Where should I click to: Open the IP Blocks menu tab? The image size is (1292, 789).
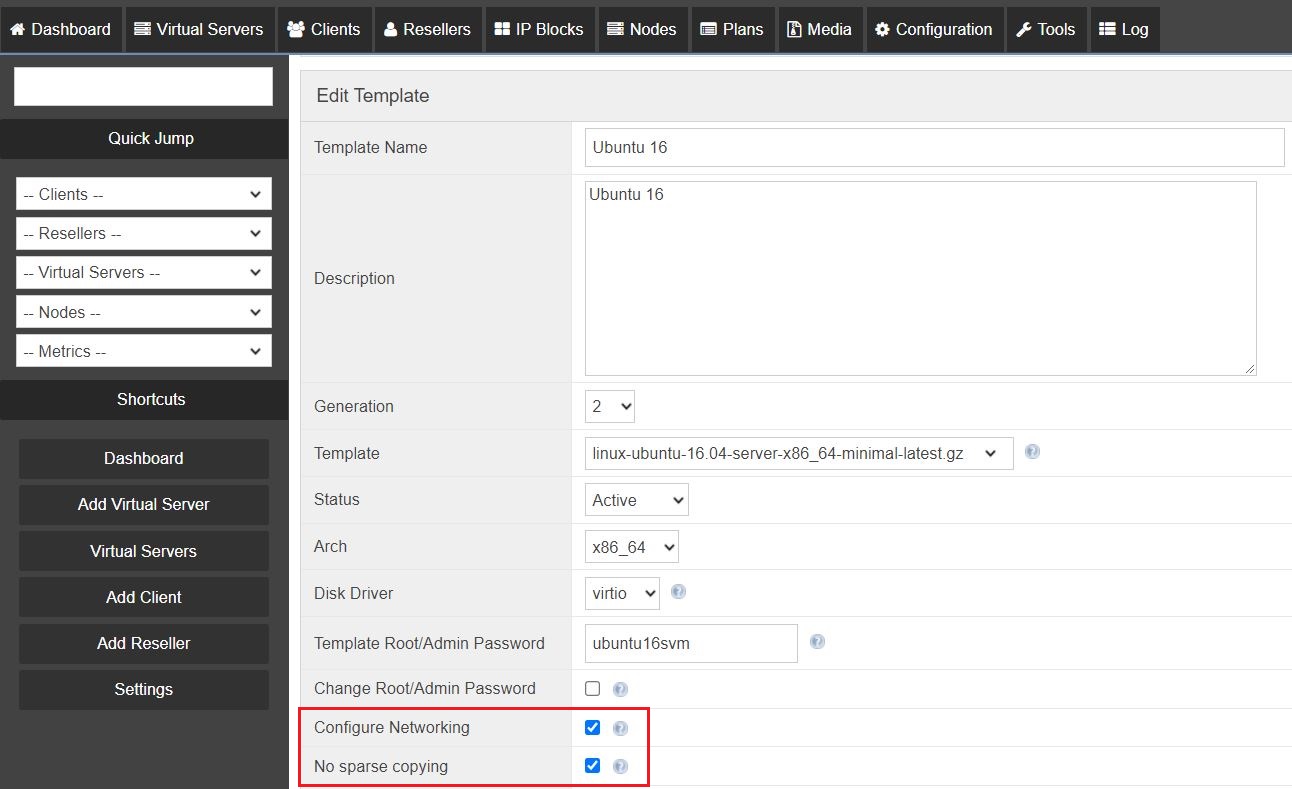pos(538,29)
